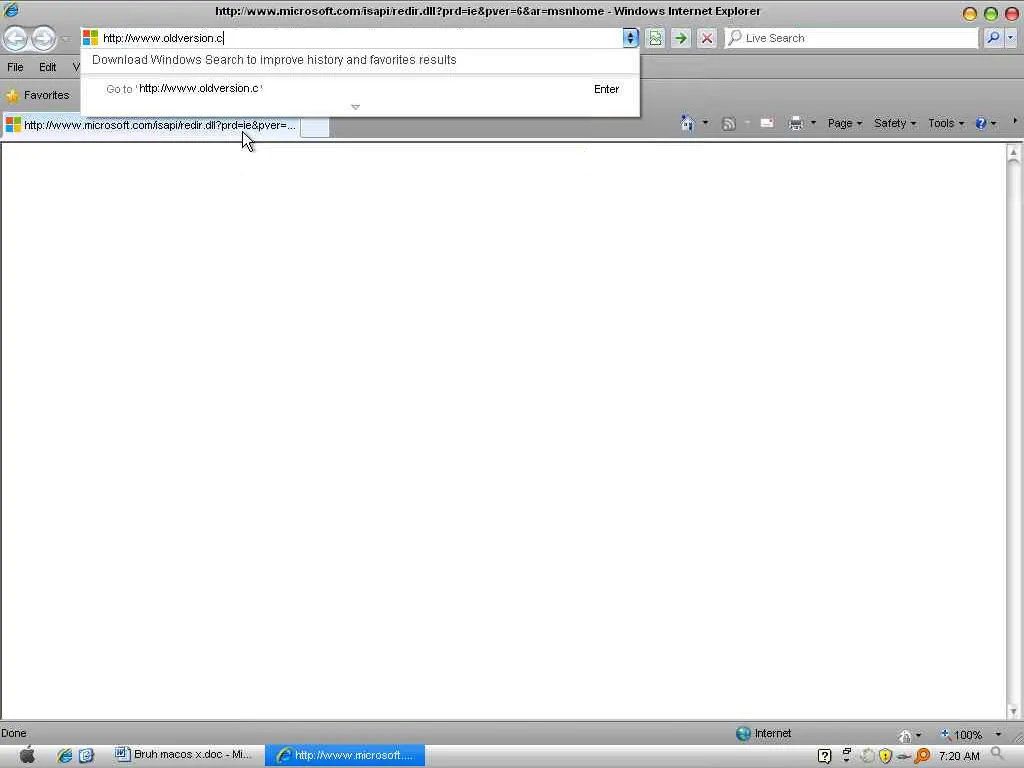This screenshot has width=1024, height=768.
Task: Open a new blank tab
Action: coord(315,127)
